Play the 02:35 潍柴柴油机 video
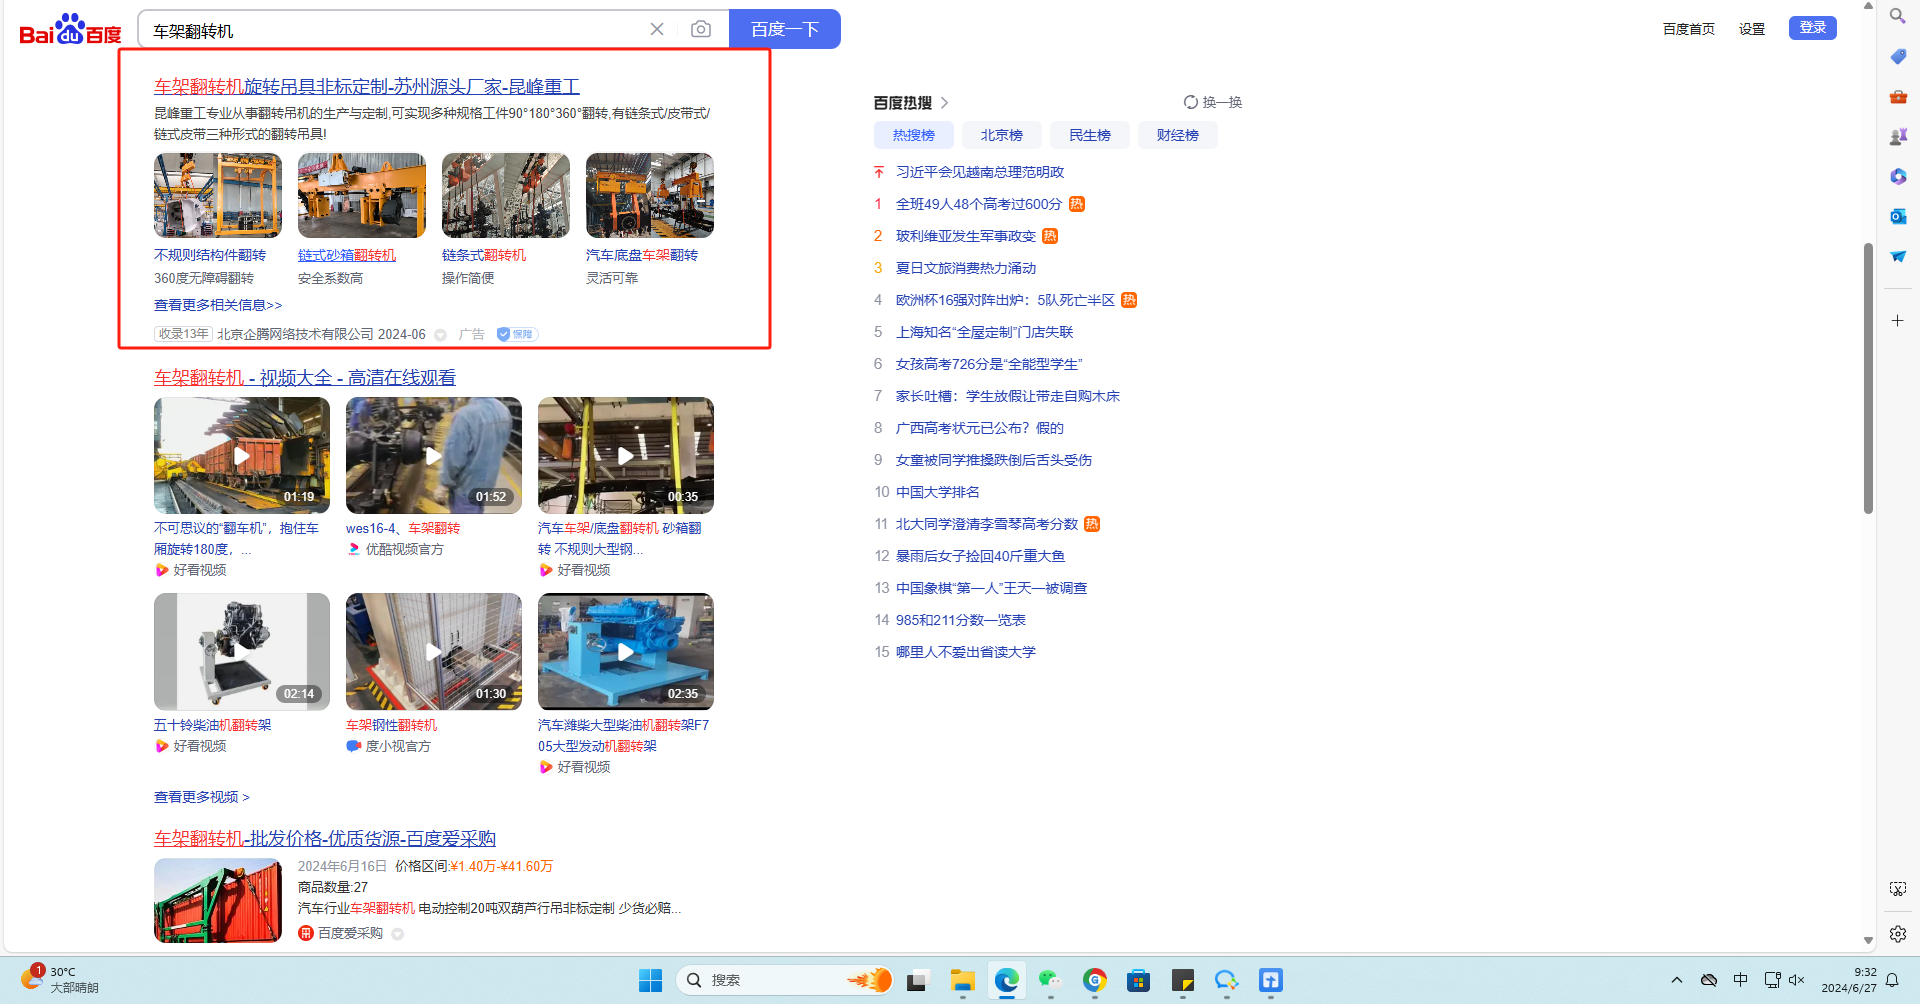Image resolution: width=1920 pixels, height=1004 pixels. coord(626,651)
